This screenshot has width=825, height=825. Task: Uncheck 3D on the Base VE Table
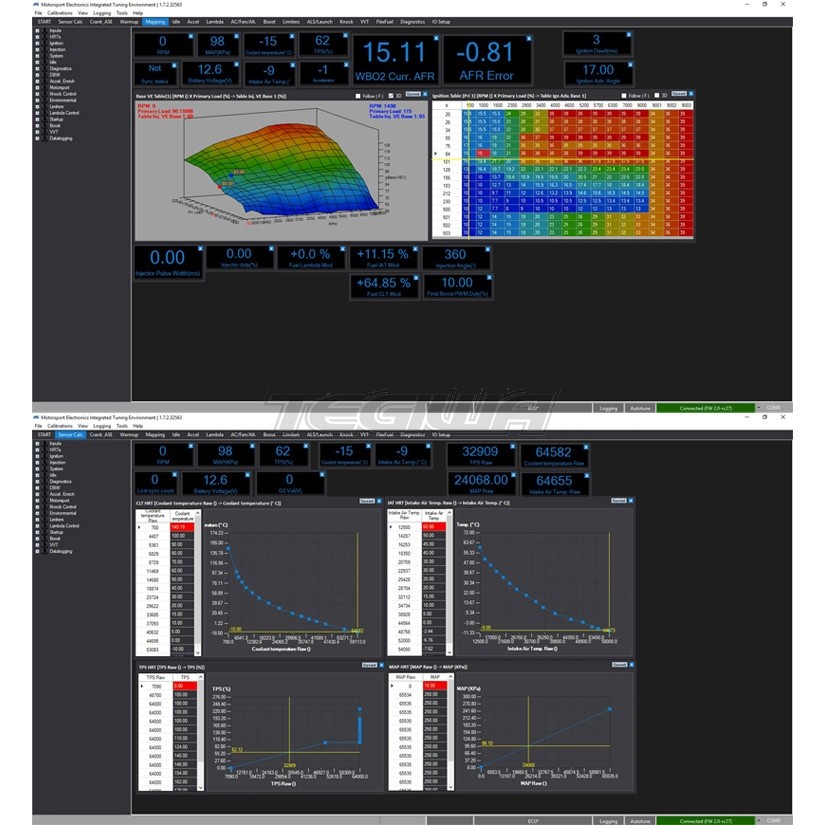pos(390,96)
